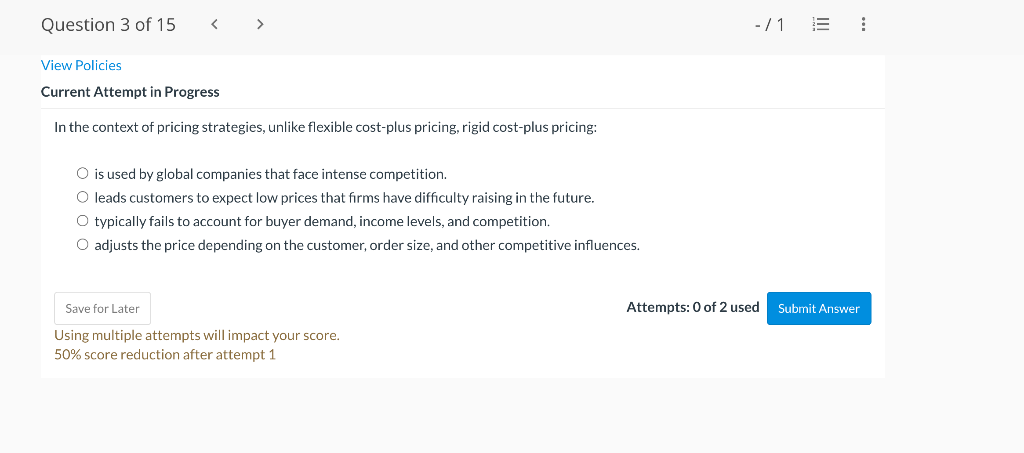Open the View Policies link
This screenshot has width=1024, height=453.
pos(81,65)
